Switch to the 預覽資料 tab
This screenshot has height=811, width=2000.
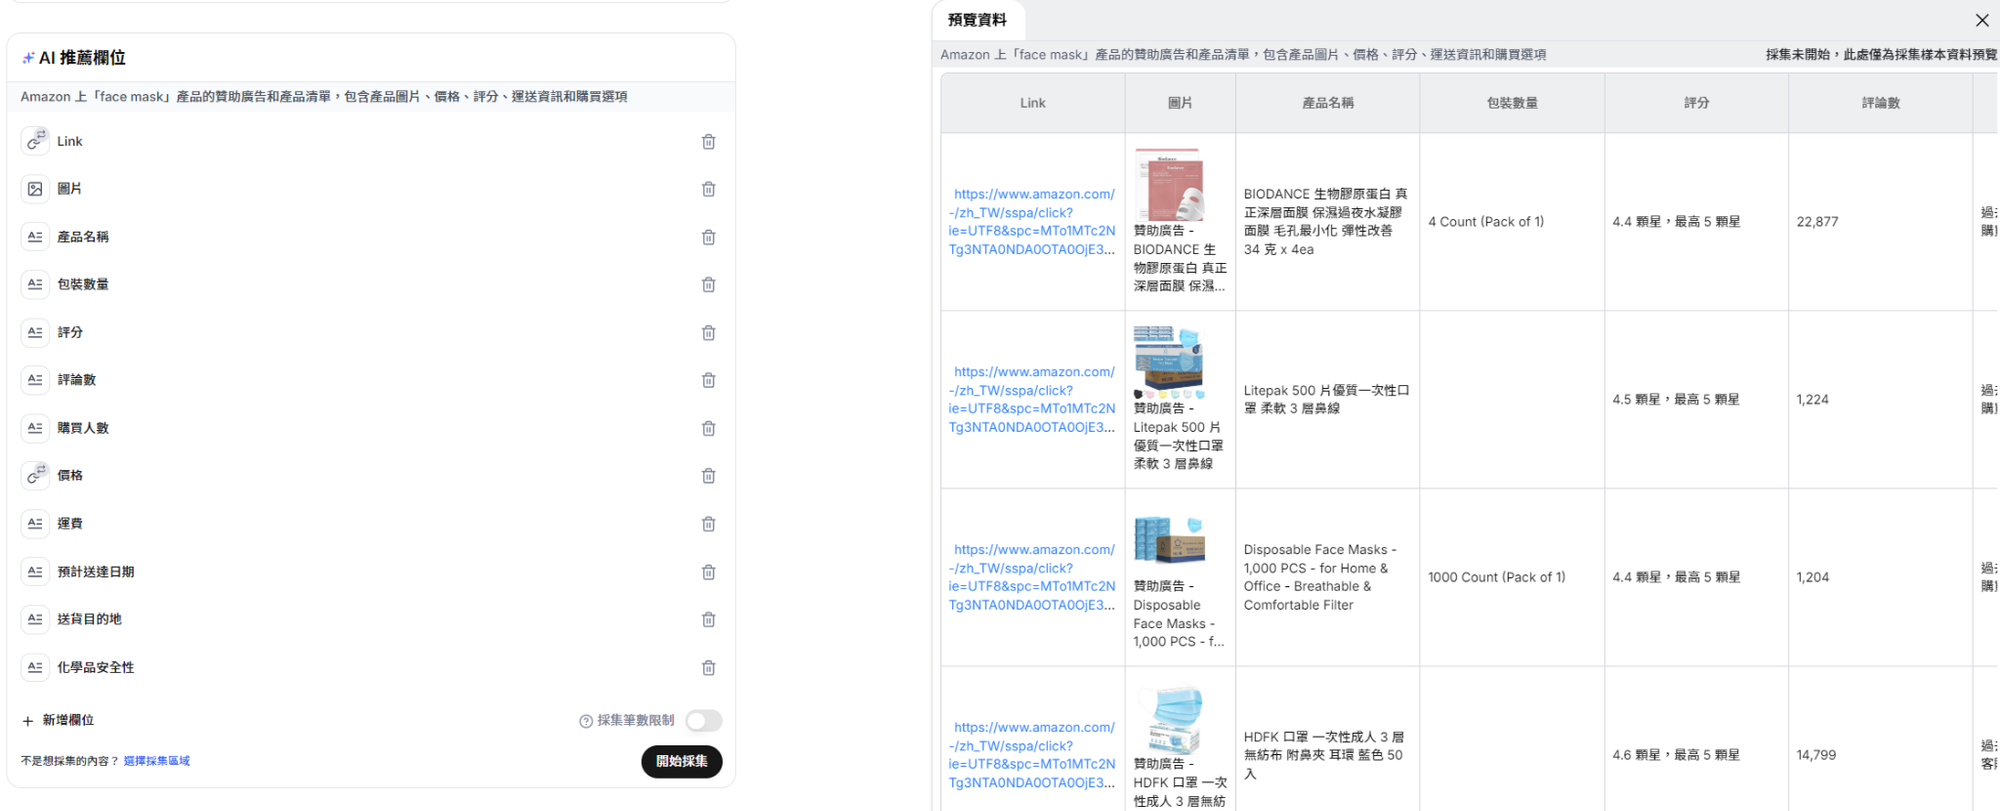978,20
